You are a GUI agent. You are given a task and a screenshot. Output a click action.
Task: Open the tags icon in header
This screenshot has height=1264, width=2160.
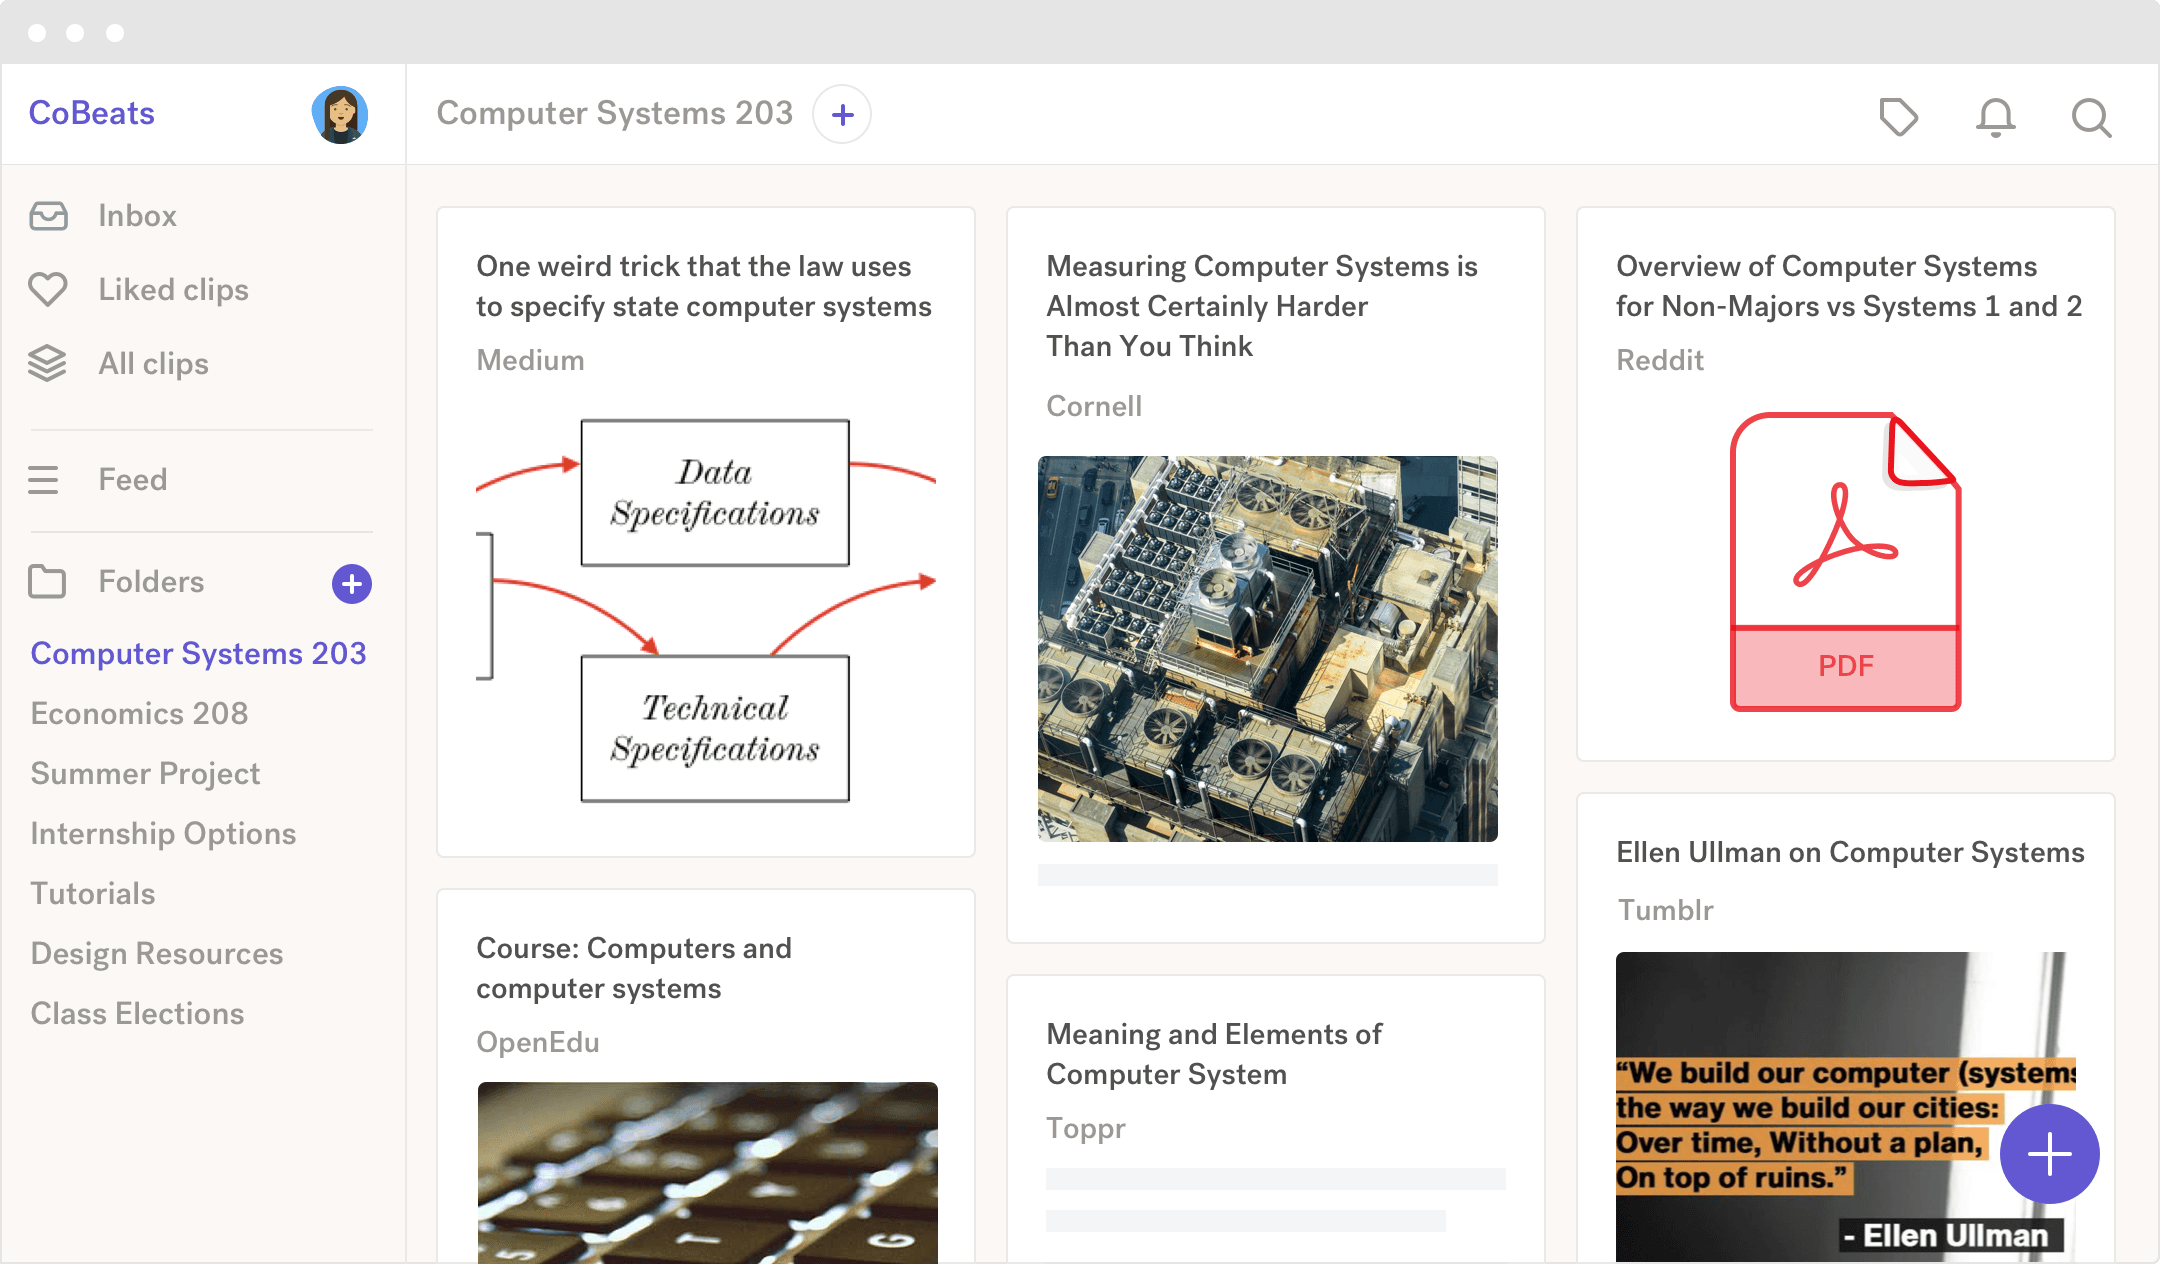tap(1898, 117)
